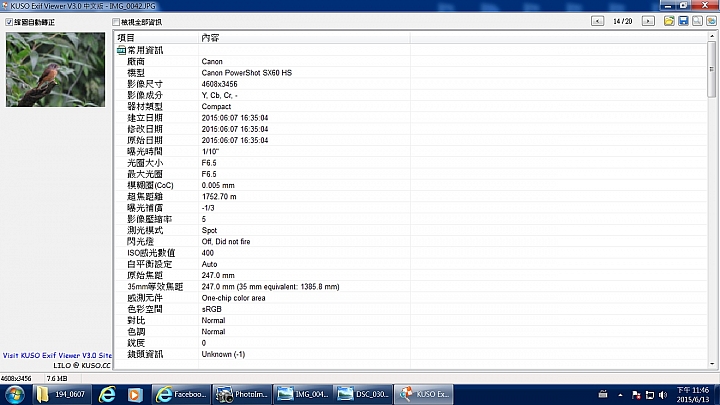This screenshot has width=720, height=405.
Task: Select the 光圈大小 row
Action: coord(410,163)
